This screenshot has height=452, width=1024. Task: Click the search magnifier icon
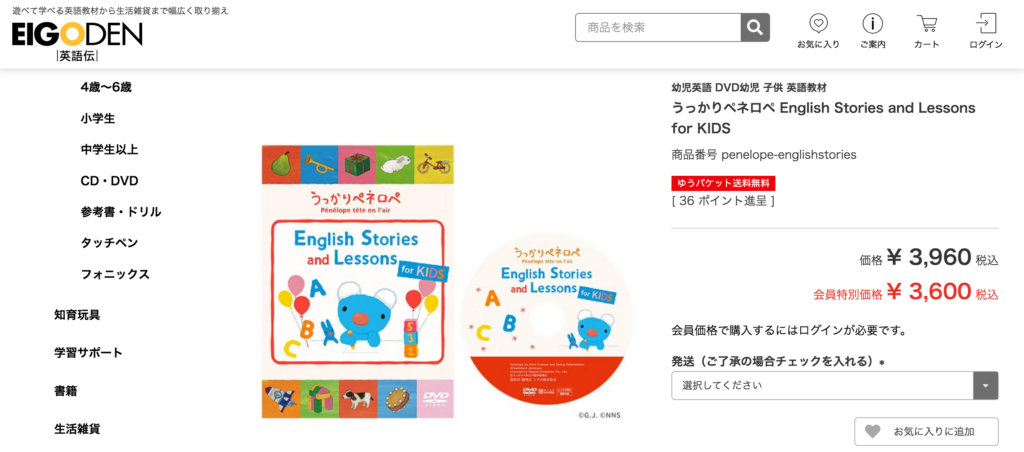[x=755, y=27]
